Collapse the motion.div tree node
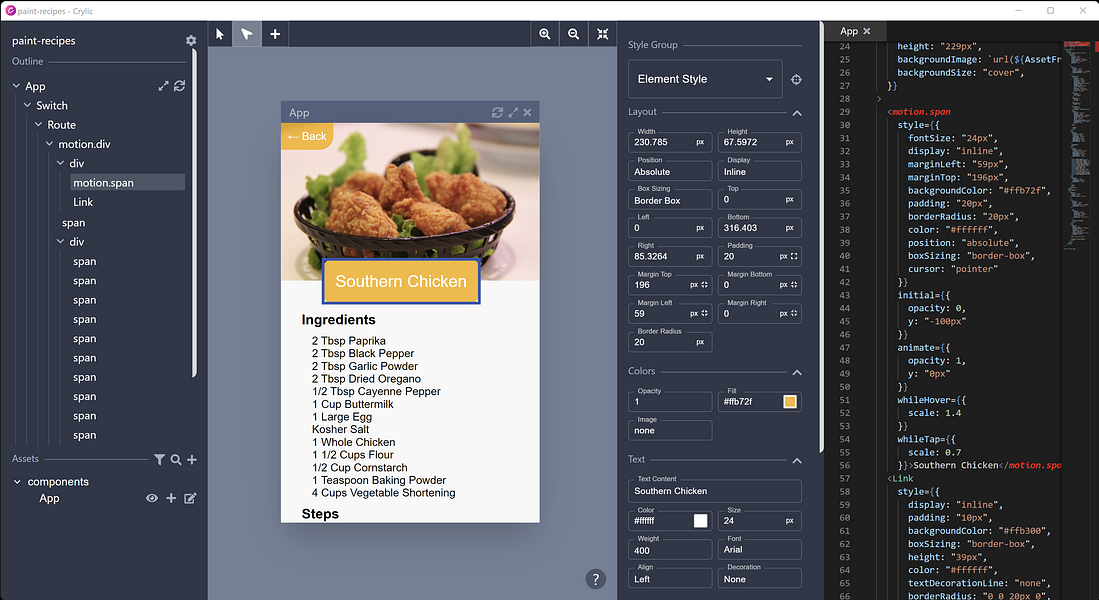The height and width of the screenshot is (600, 1099). (x=50, y=144)
